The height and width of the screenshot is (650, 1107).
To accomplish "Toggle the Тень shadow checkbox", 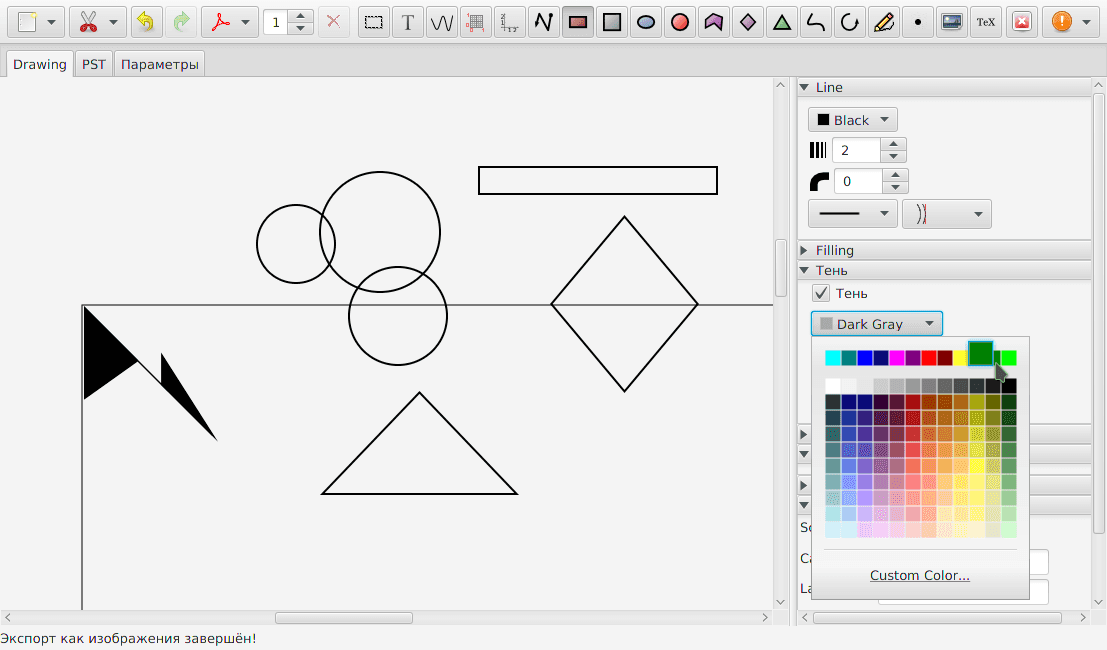I will point(820,293).
